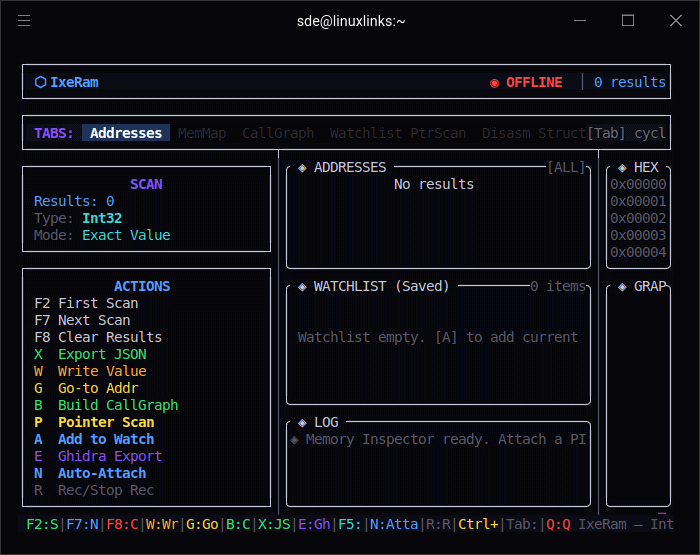Change scan Mode from Exact Value
Screen dimensions: 700x555
(126, 235)
